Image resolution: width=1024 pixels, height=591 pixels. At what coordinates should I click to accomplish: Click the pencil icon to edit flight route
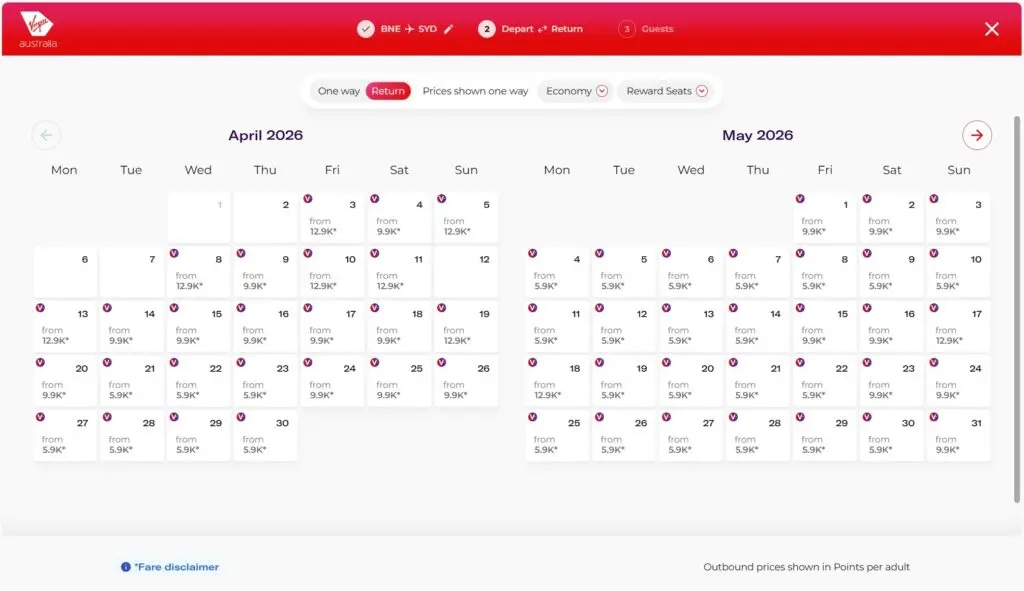447,28
